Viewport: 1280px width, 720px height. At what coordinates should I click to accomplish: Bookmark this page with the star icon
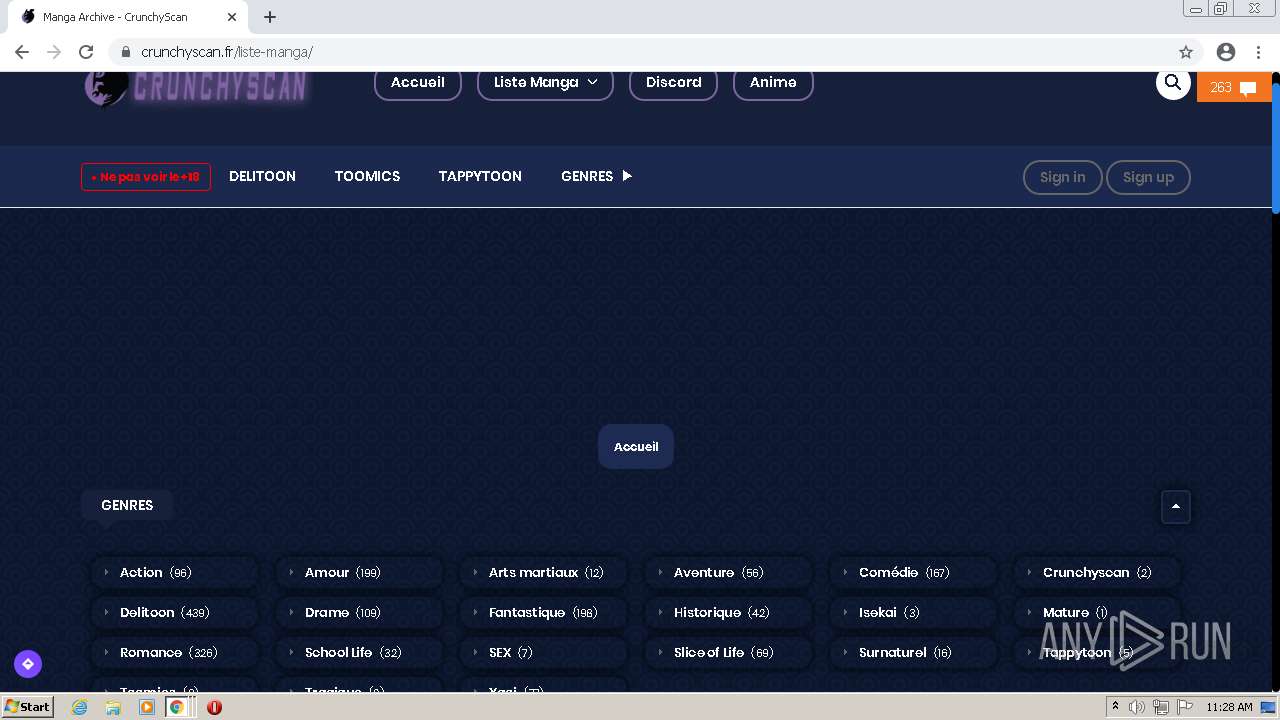pos(1186,52)
